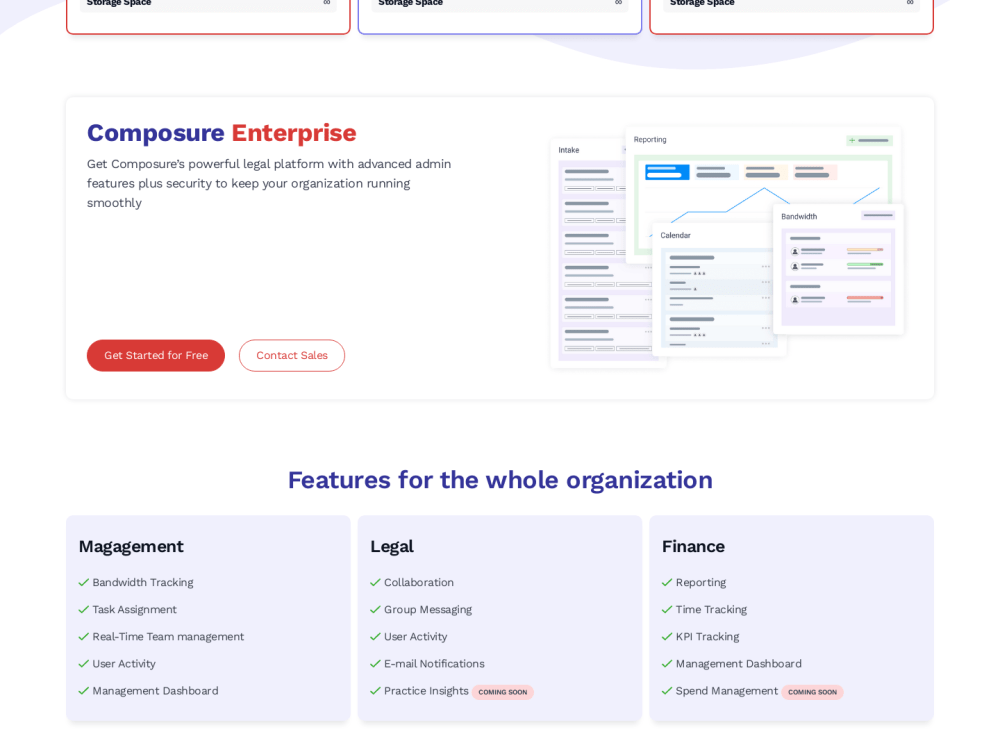Click the Group Messaging feature text
This screenshot has width=1000, height=750.
[428, 610]
